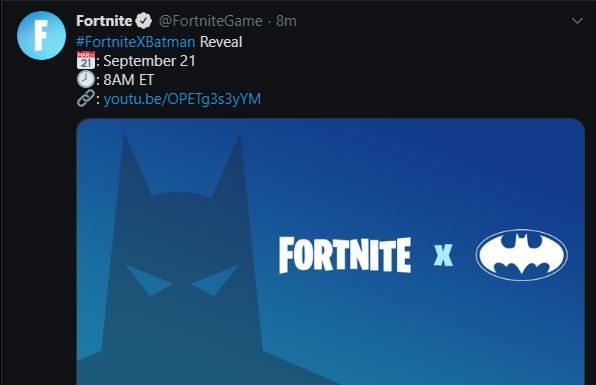Click Batman's left eye in silhouette
This screenshot has width=596, height=385.
[149, 280]
